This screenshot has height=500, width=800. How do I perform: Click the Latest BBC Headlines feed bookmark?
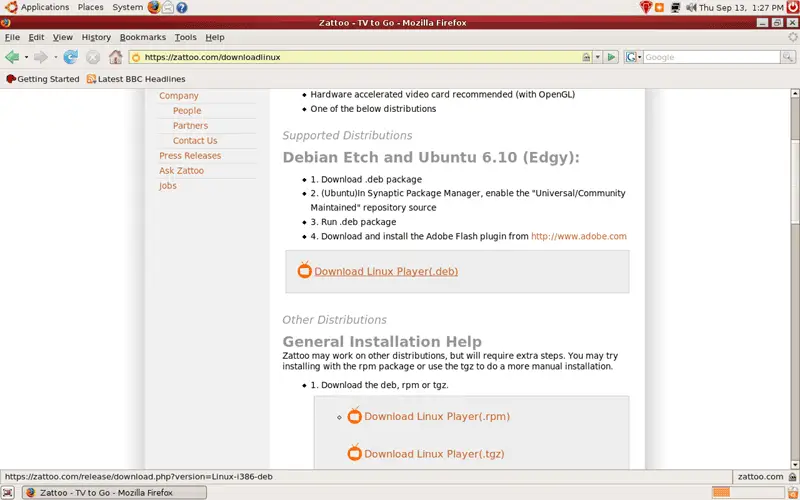136,79
